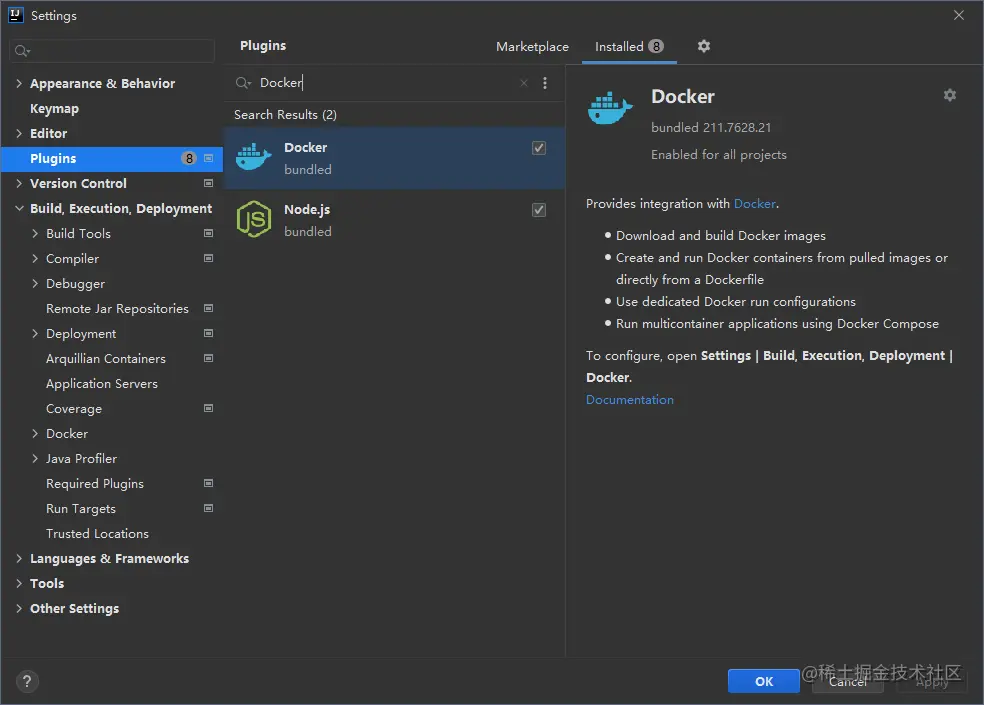This screenshot has width=984, height=705.
Task: Click the Search Results (2) header
Action: point(286,114)
